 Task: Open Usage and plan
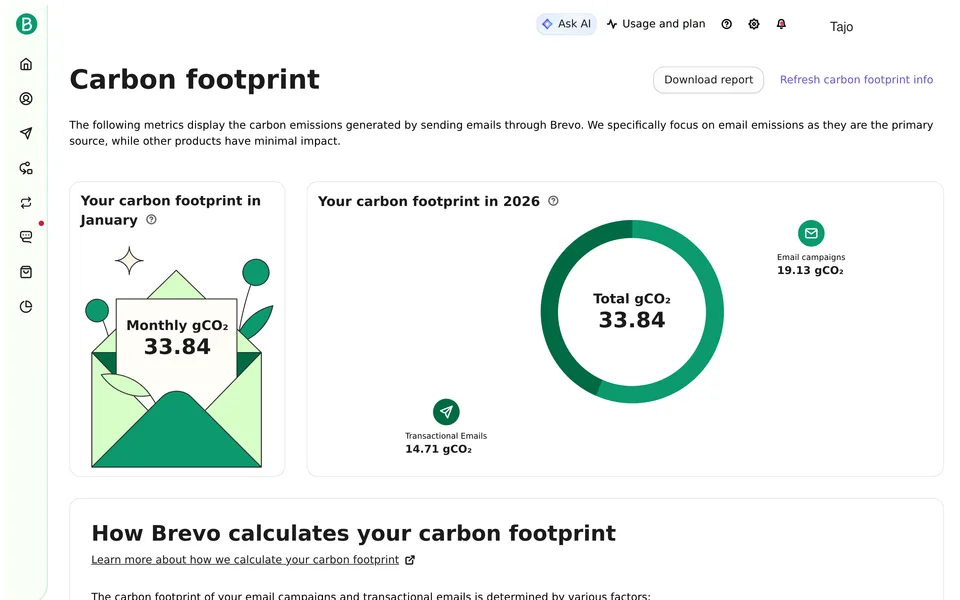[x=656, y=24]
